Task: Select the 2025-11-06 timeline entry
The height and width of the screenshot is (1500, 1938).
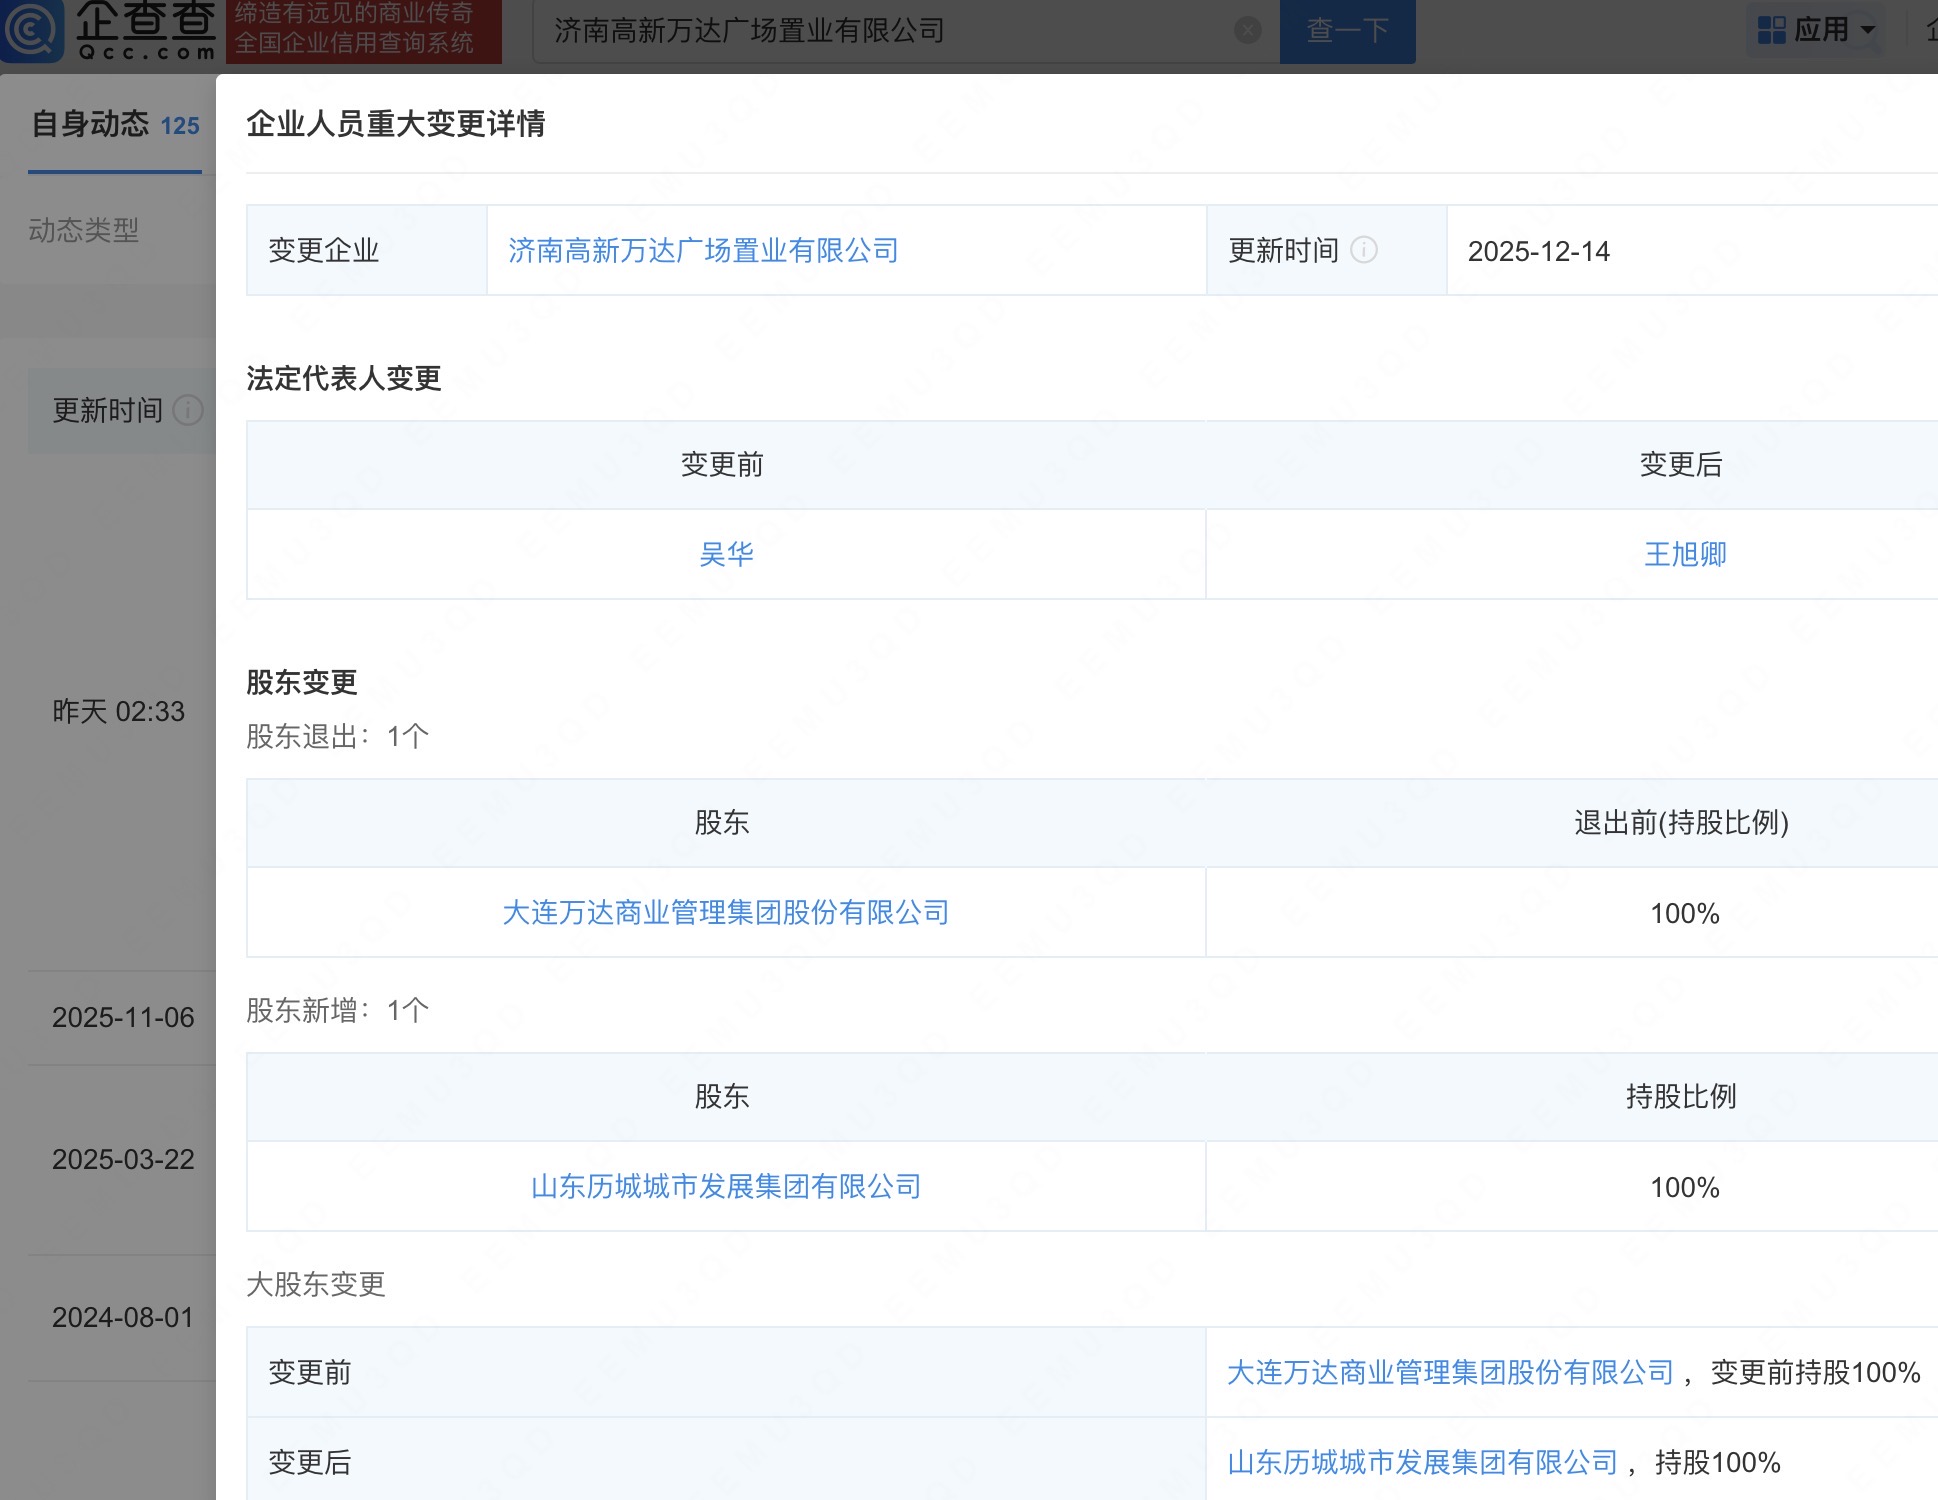Action: [x=123, y=1017]
